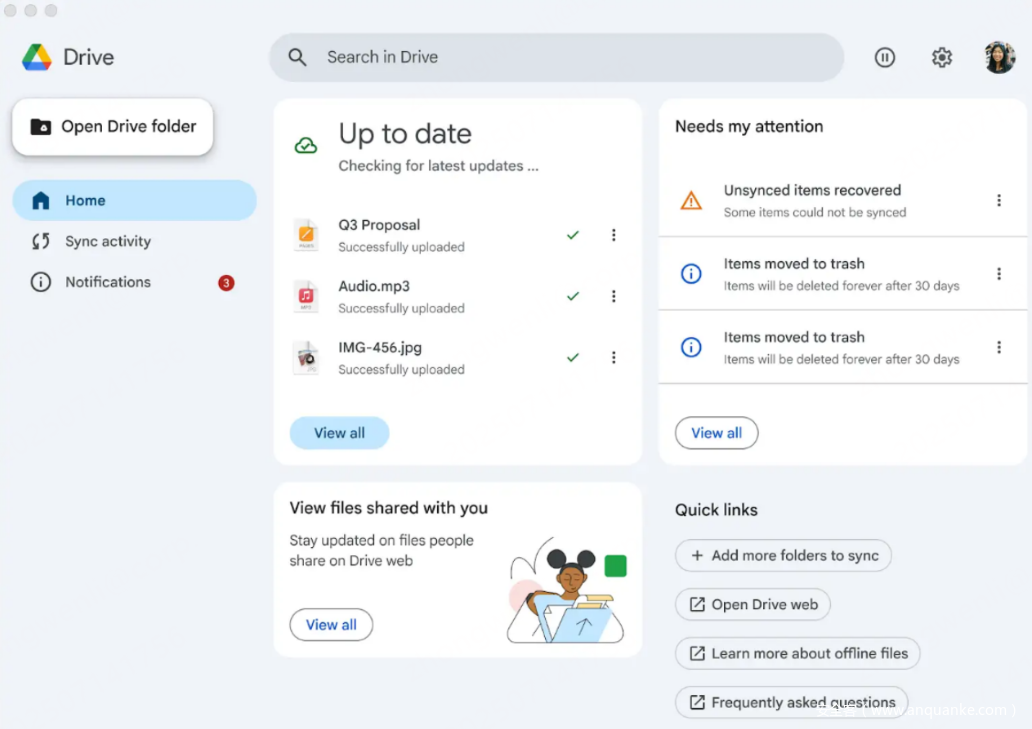This screenshot has width=1032, height=729.
Task: Click the user profile avatar
Action: point(999,58)
